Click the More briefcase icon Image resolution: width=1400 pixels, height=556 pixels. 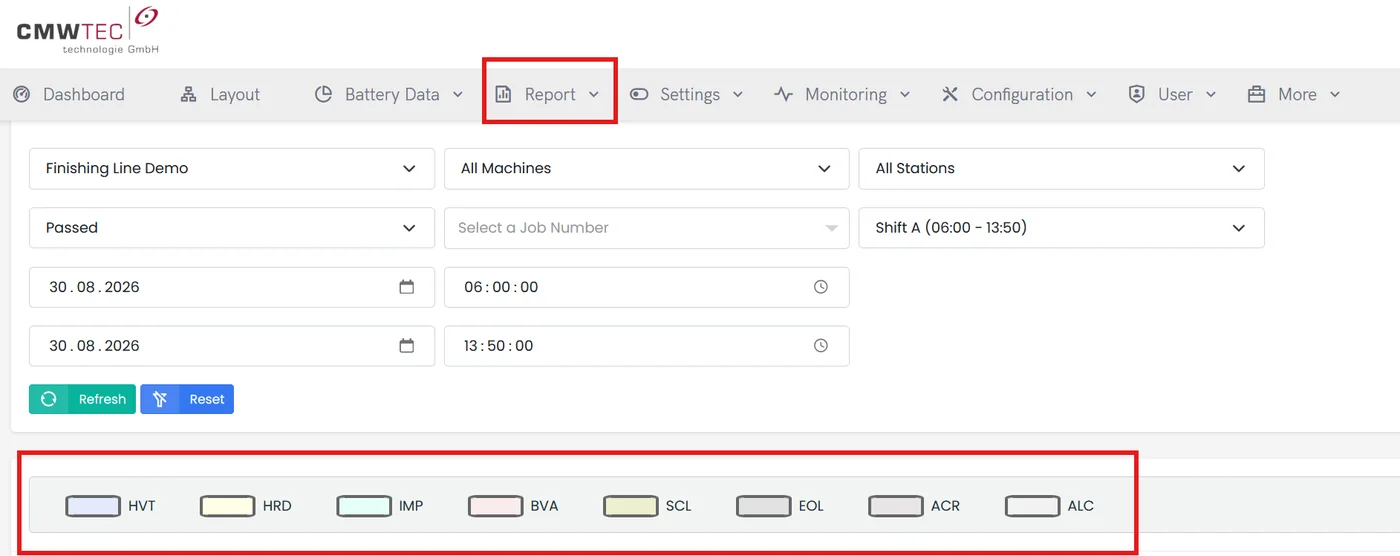point(1256,94)
